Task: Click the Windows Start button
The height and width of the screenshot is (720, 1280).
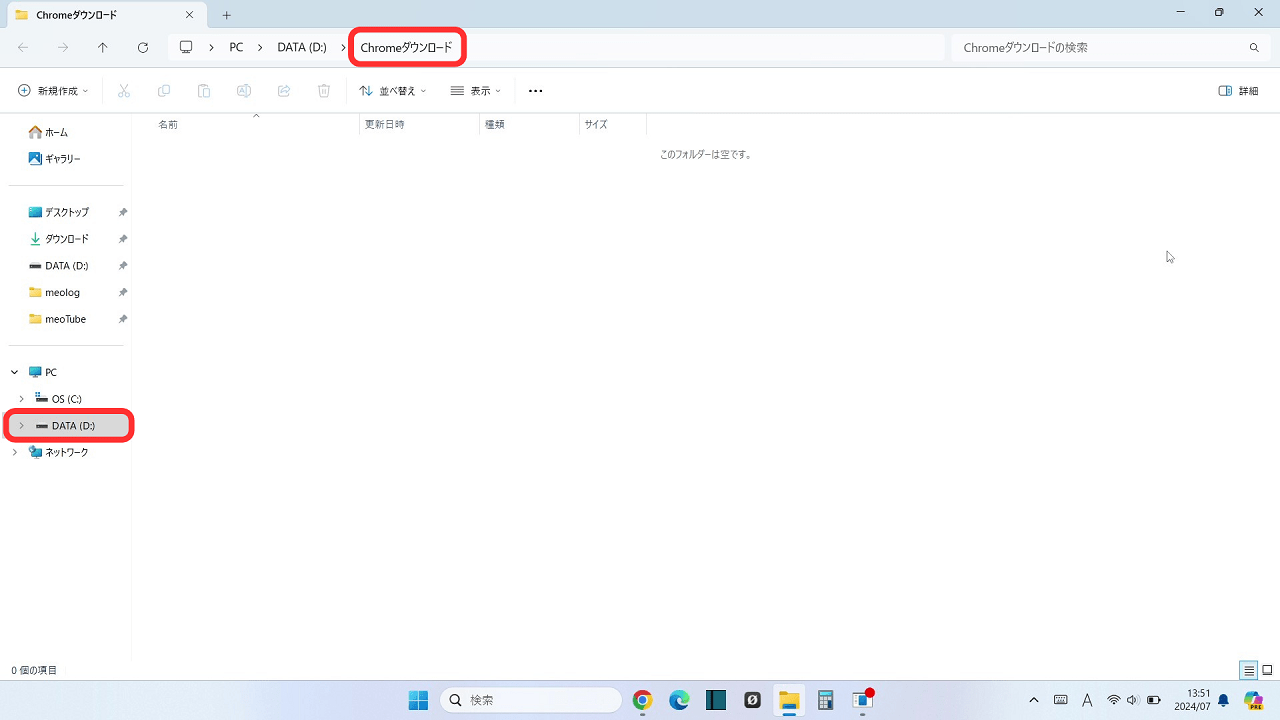Action: 418,700
